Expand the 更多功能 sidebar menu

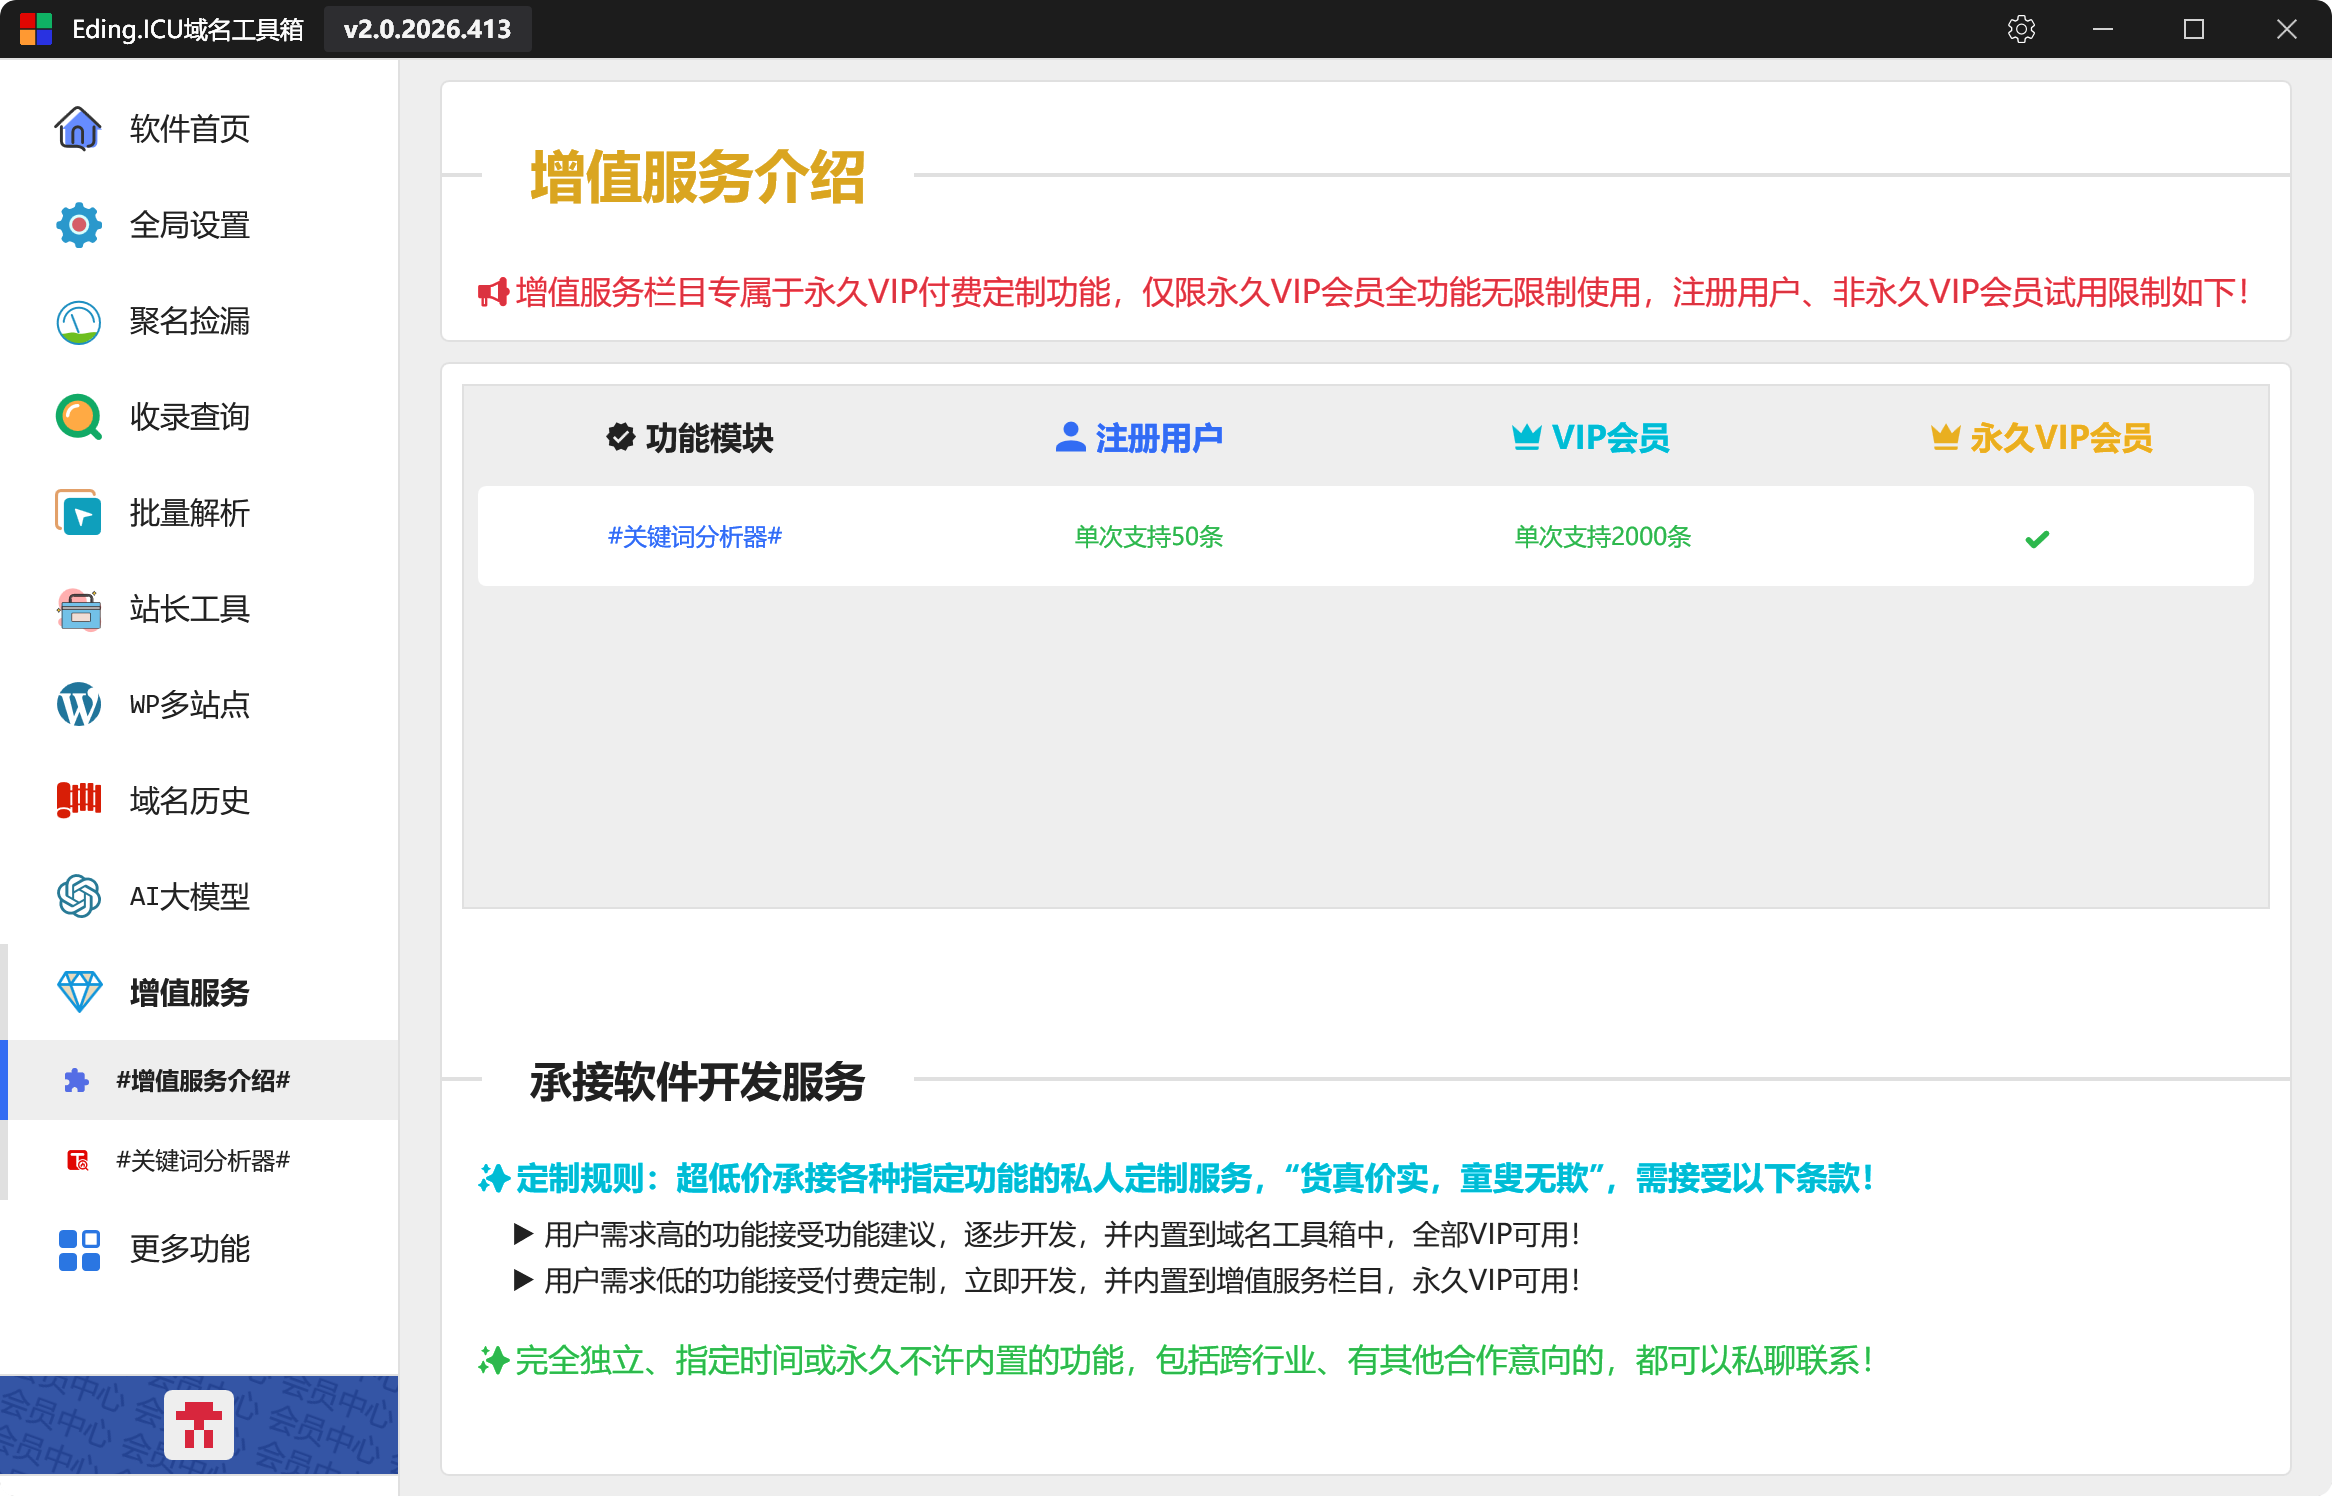(x=190, y=1249)
